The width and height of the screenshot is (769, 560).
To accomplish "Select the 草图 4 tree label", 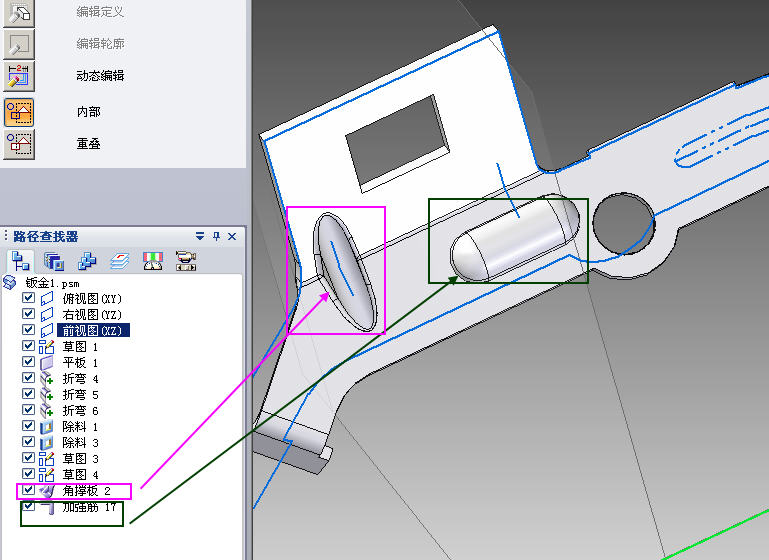I will (80, 475).
